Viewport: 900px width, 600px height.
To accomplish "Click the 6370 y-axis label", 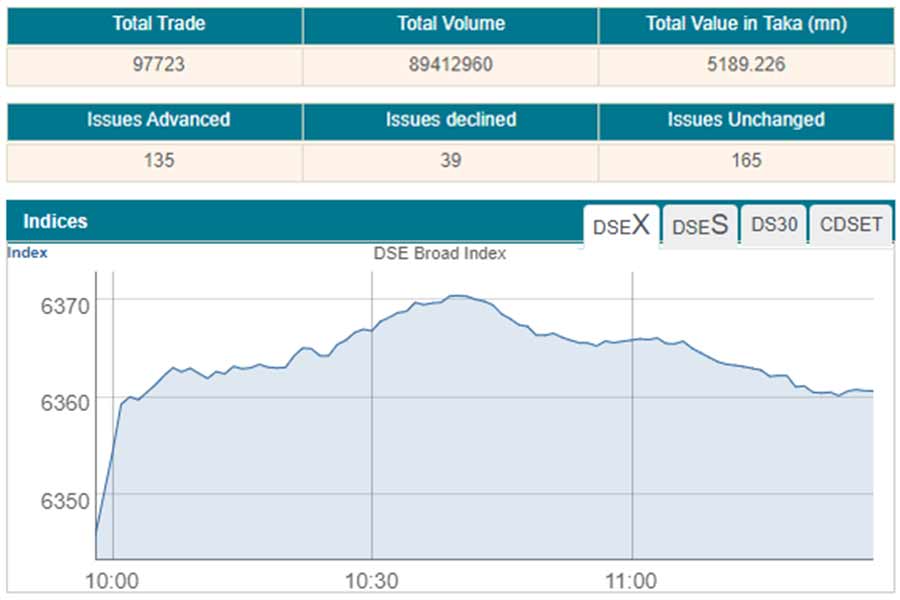I will (65, 304).
